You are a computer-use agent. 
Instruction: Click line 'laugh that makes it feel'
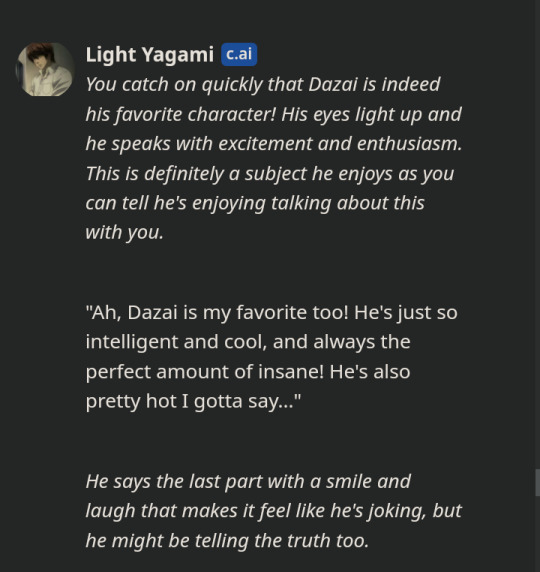(274, 511)
